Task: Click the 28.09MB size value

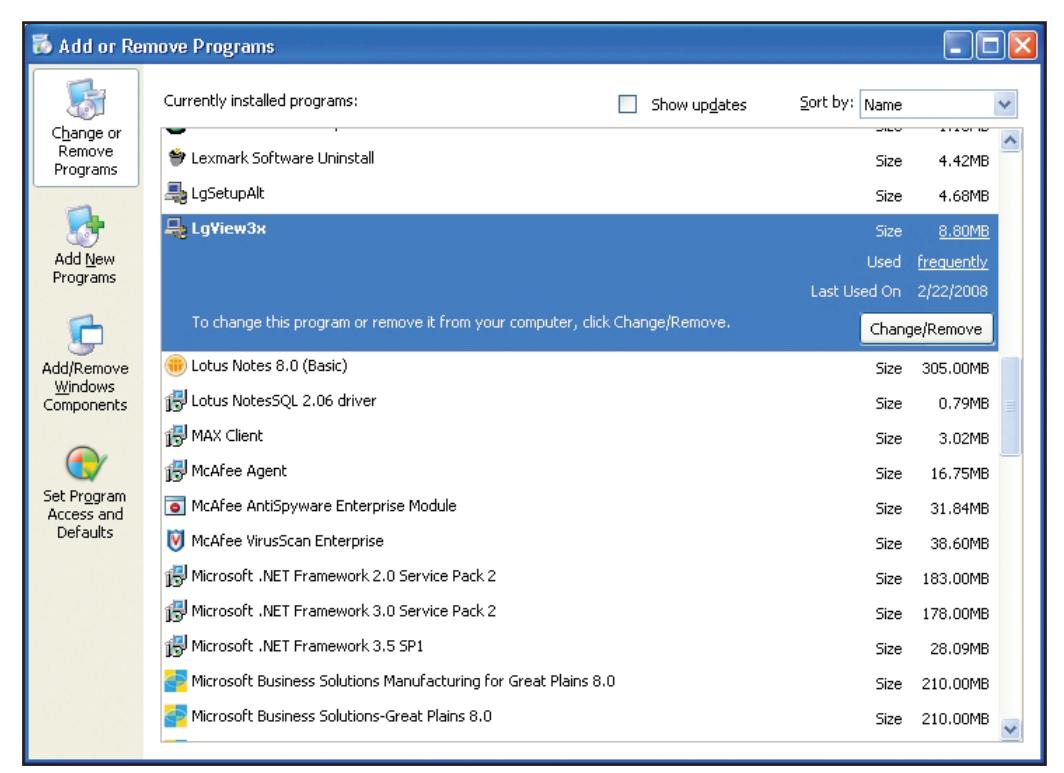Action: point(960,649)
